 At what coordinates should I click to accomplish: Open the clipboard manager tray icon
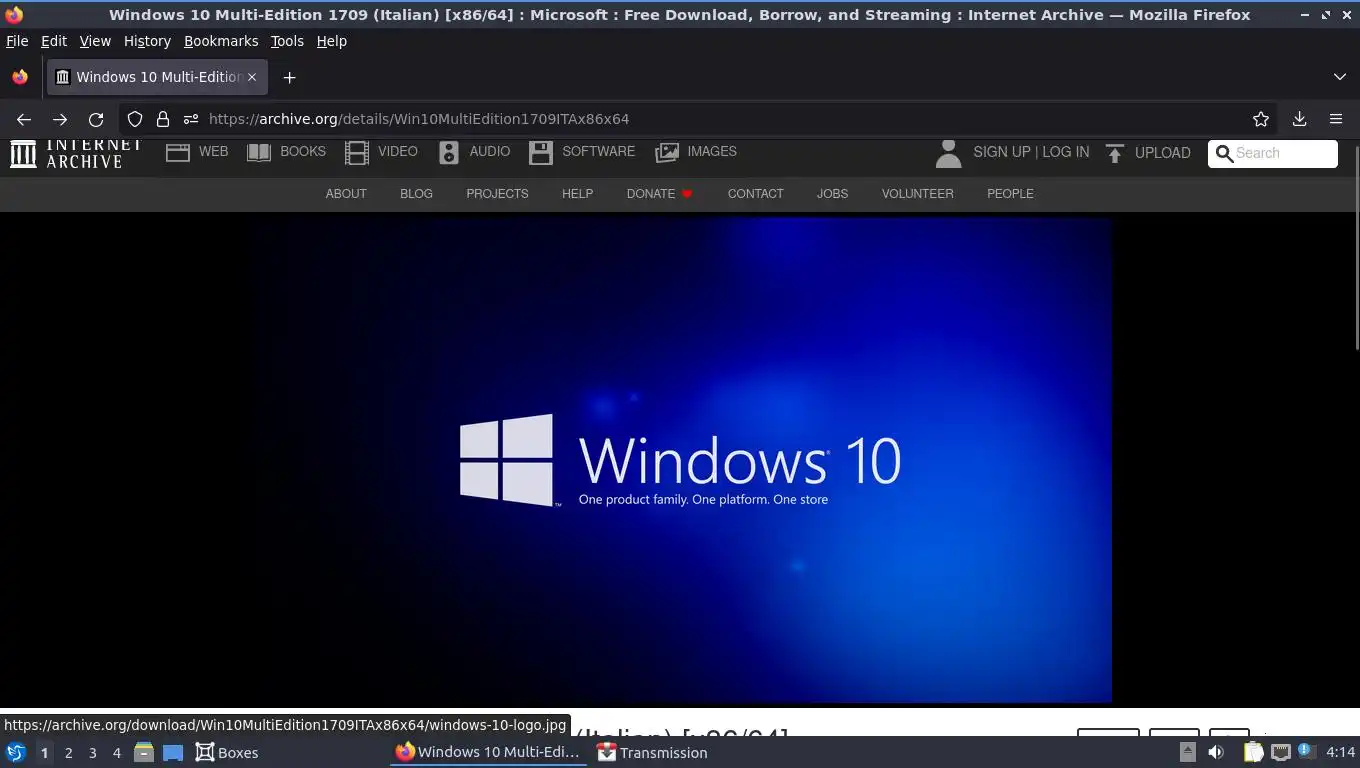click(x=1253, y=752)
